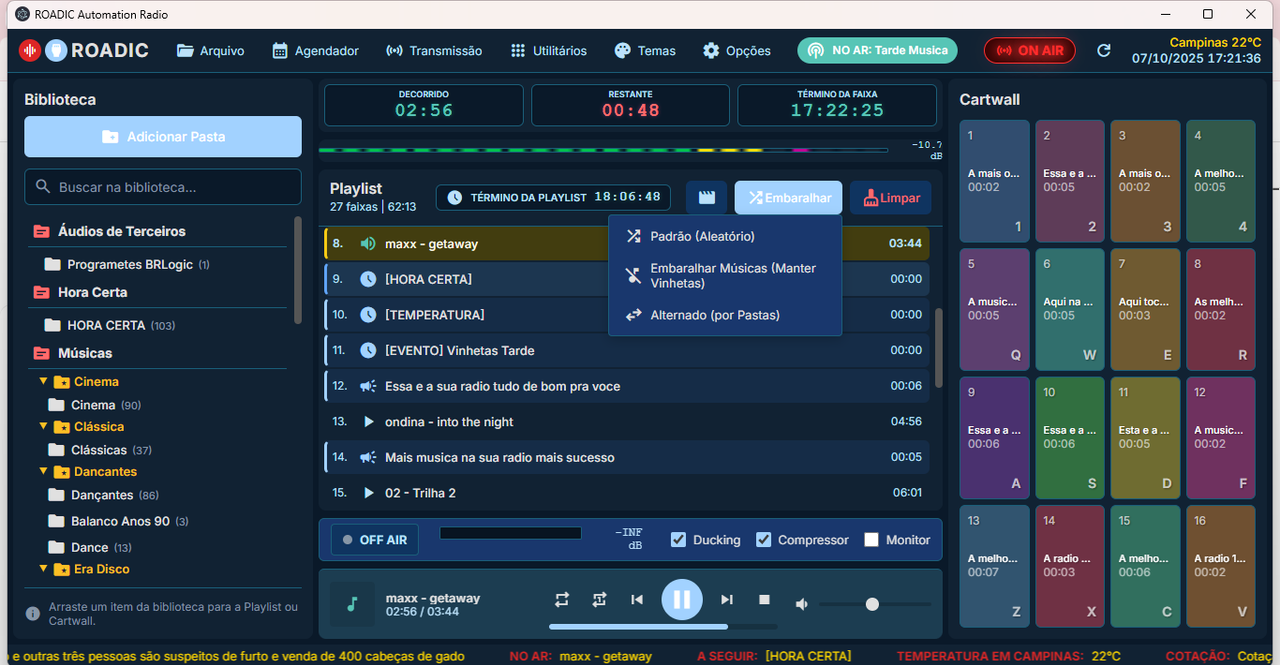Screen dimensions: 1280x665
Task: Trigger cartwall pad 16 A radio 1...
Action: 1221,566
